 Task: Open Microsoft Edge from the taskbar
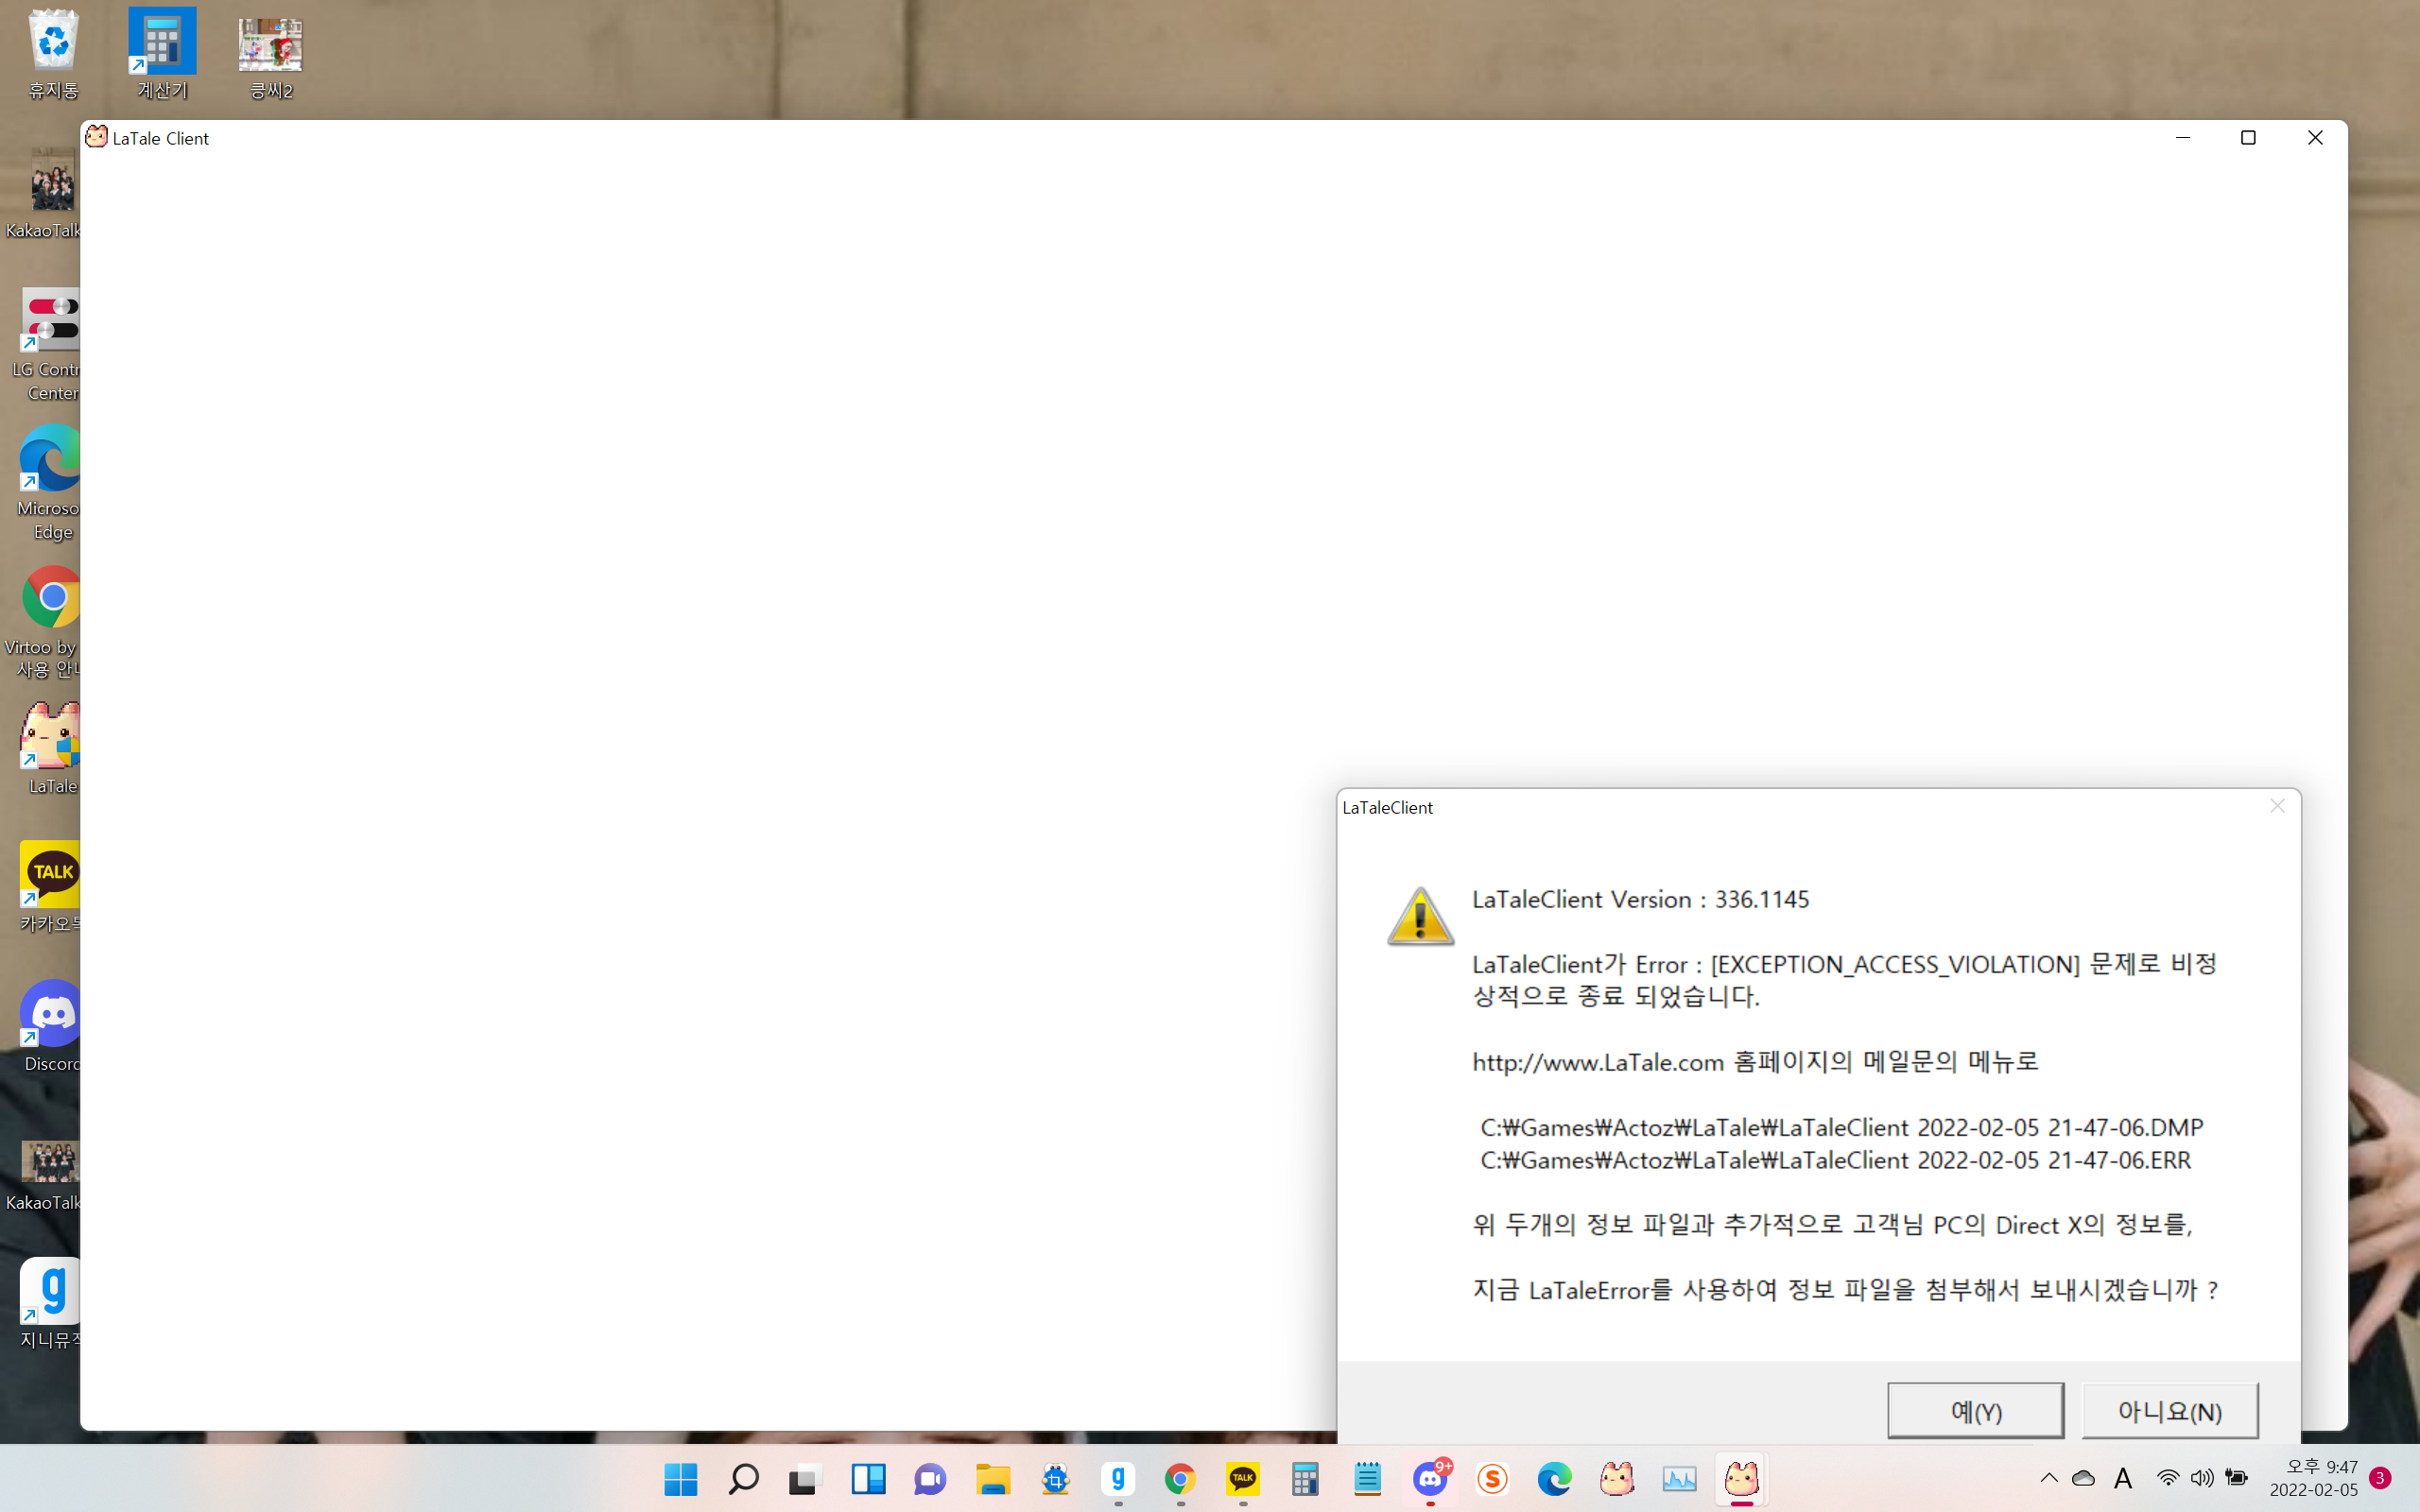coord(1554,1479)
